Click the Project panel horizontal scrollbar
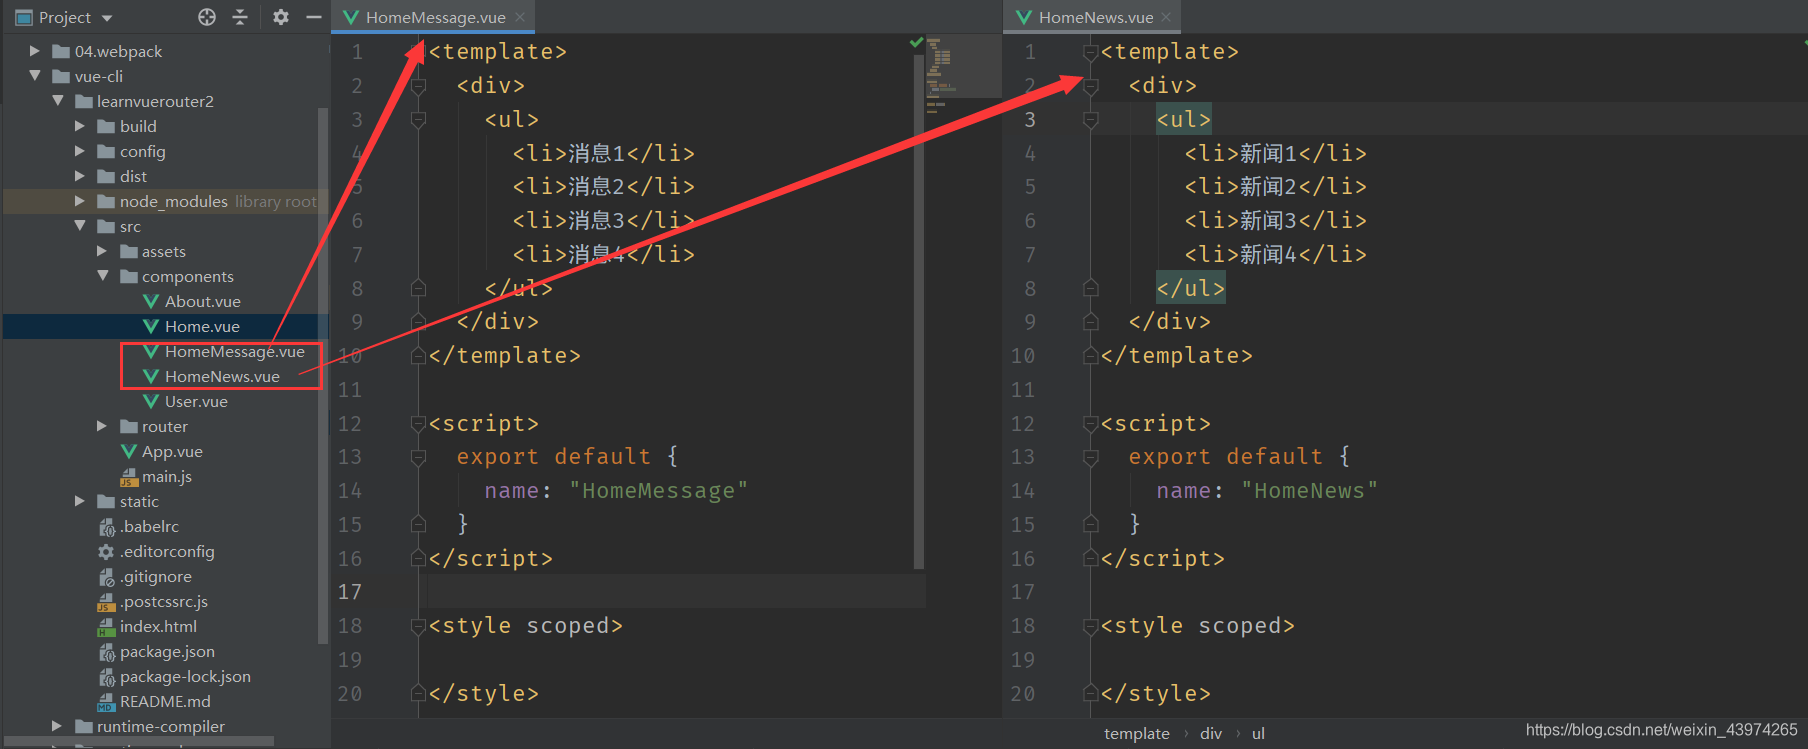The image size is (1808, 749). [138, 741]
